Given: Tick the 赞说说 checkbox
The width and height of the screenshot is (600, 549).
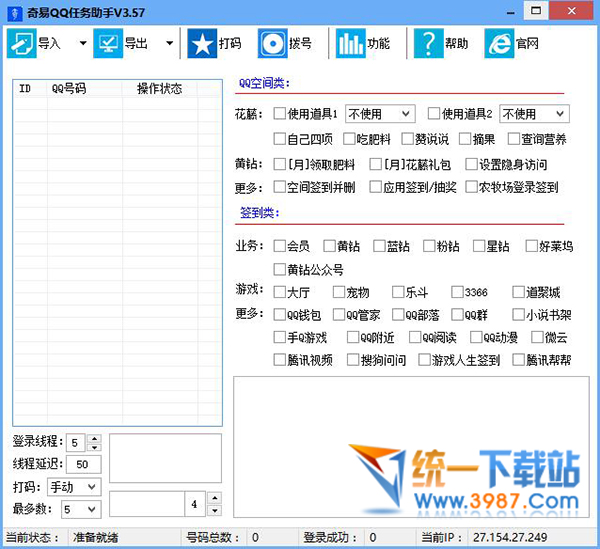Looking at the screenshot, I should 407,139.
